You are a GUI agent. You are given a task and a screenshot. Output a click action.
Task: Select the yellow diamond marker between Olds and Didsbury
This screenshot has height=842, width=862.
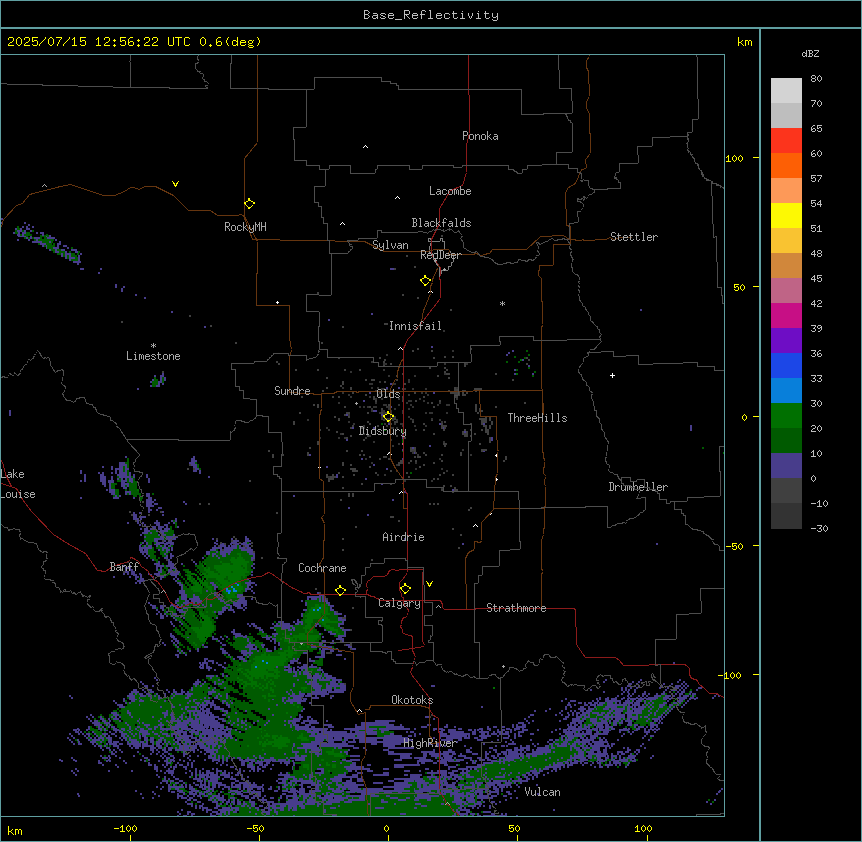(388, 417)
